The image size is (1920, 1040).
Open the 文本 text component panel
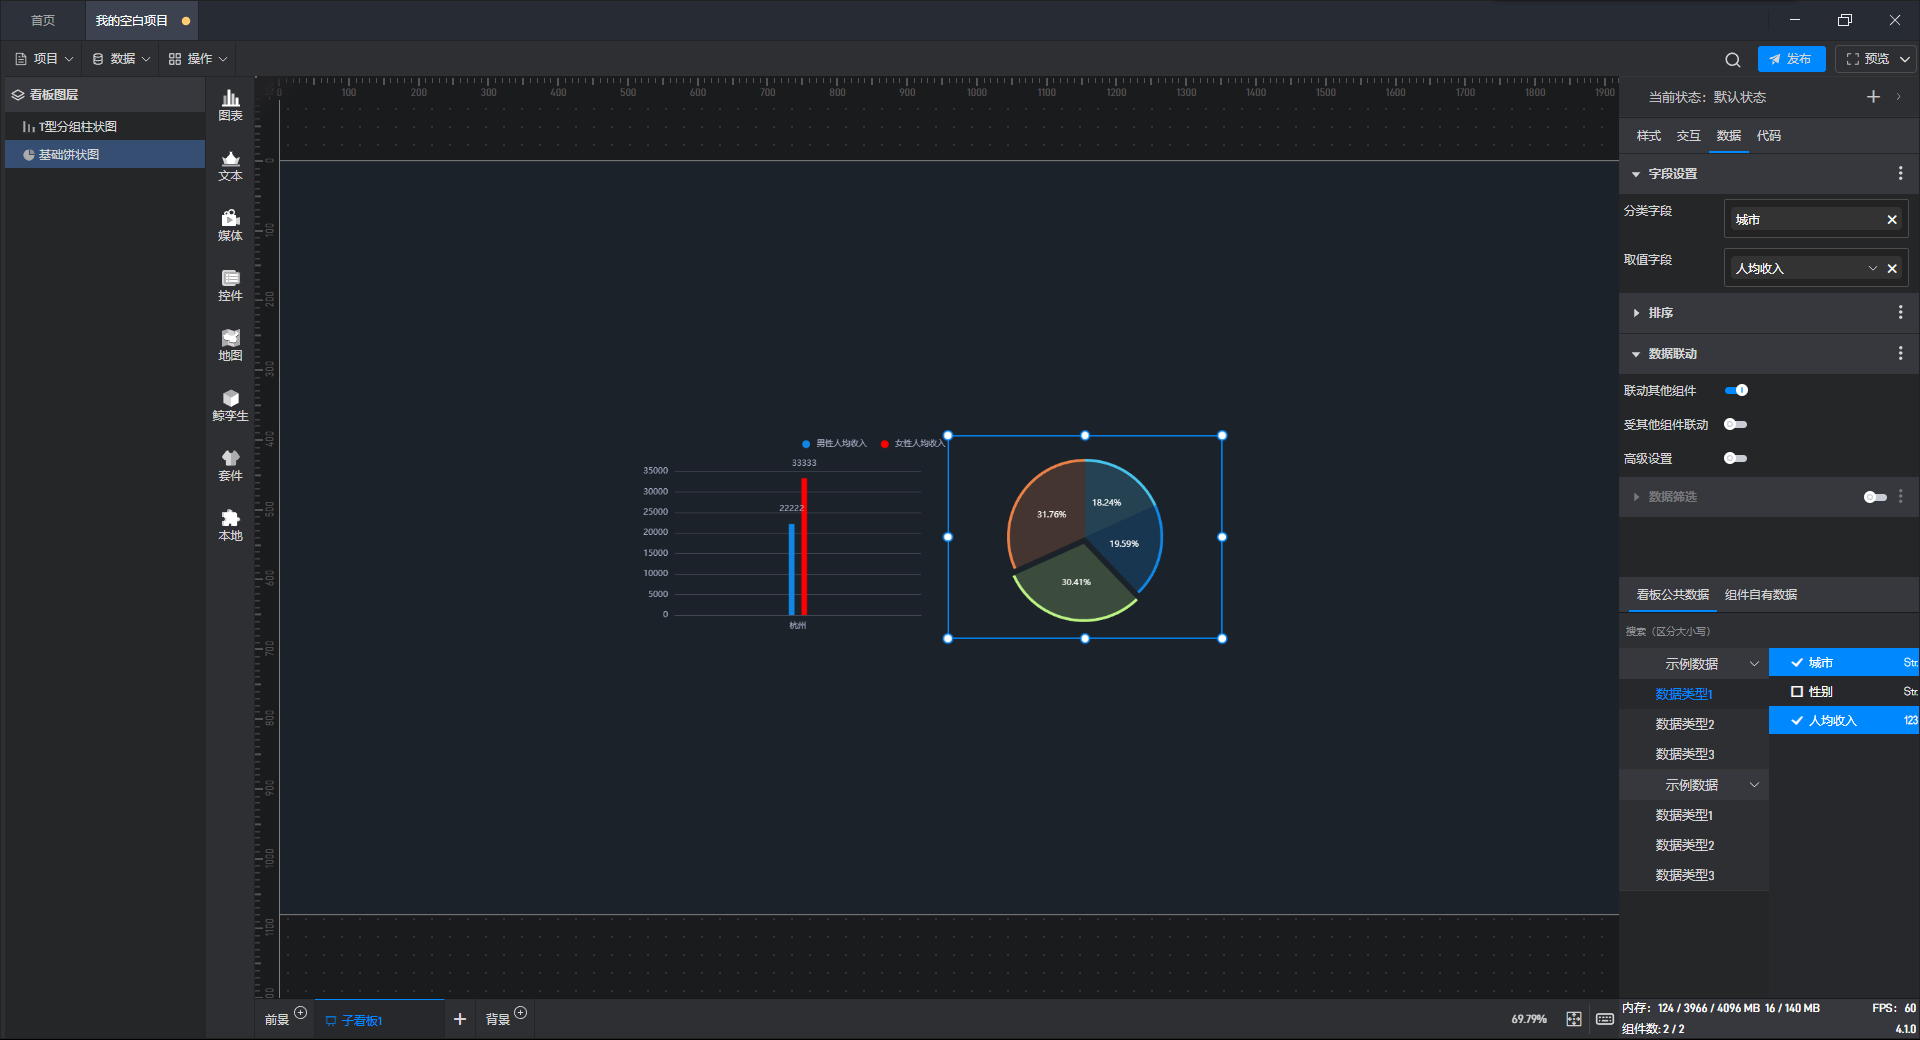pos(230,165)
